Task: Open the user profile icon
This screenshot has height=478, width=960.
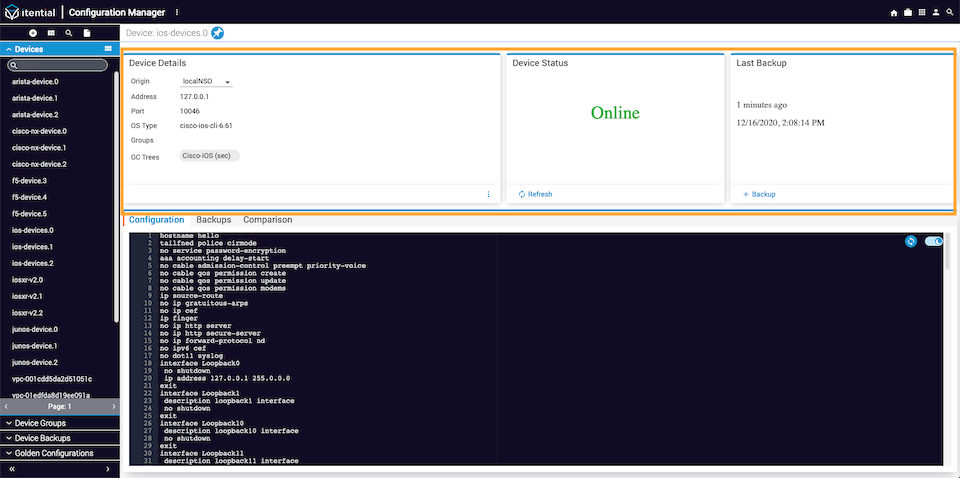Action: (x=936, y=12)
